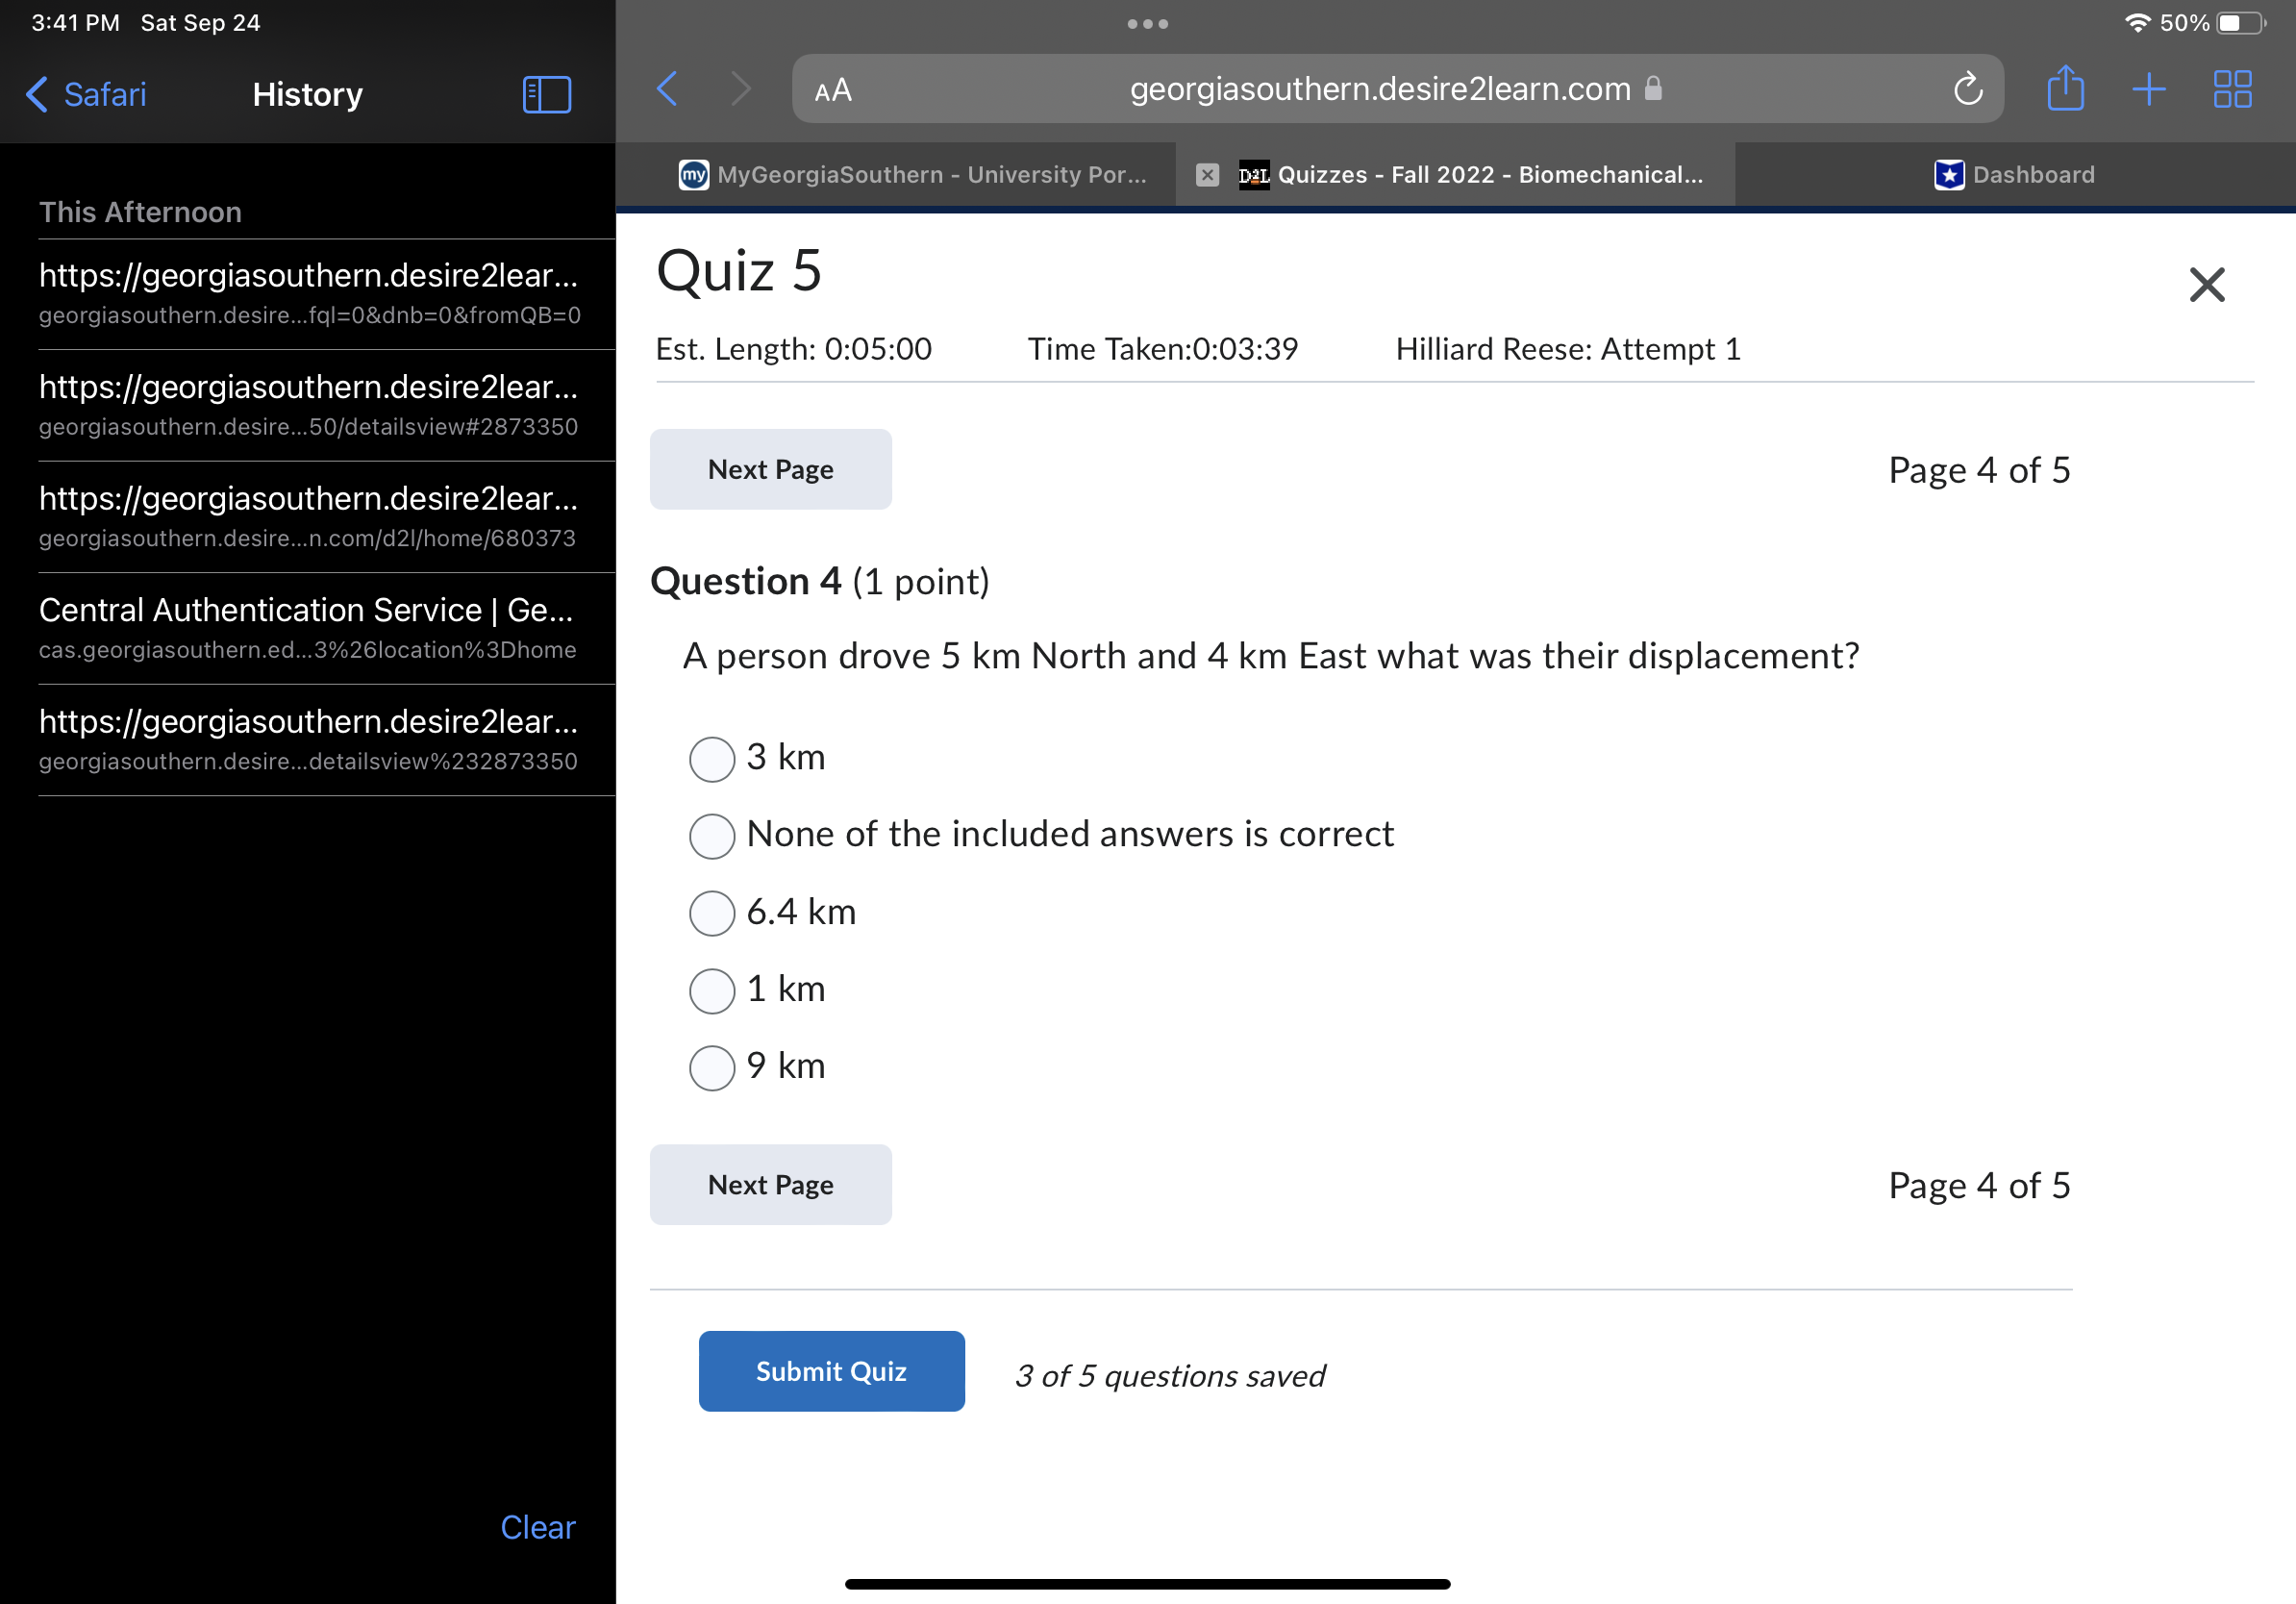Open the share sheet icon
Image resolution: width=2296 pixels, height=1604 pixels.
coord(2065,89)
